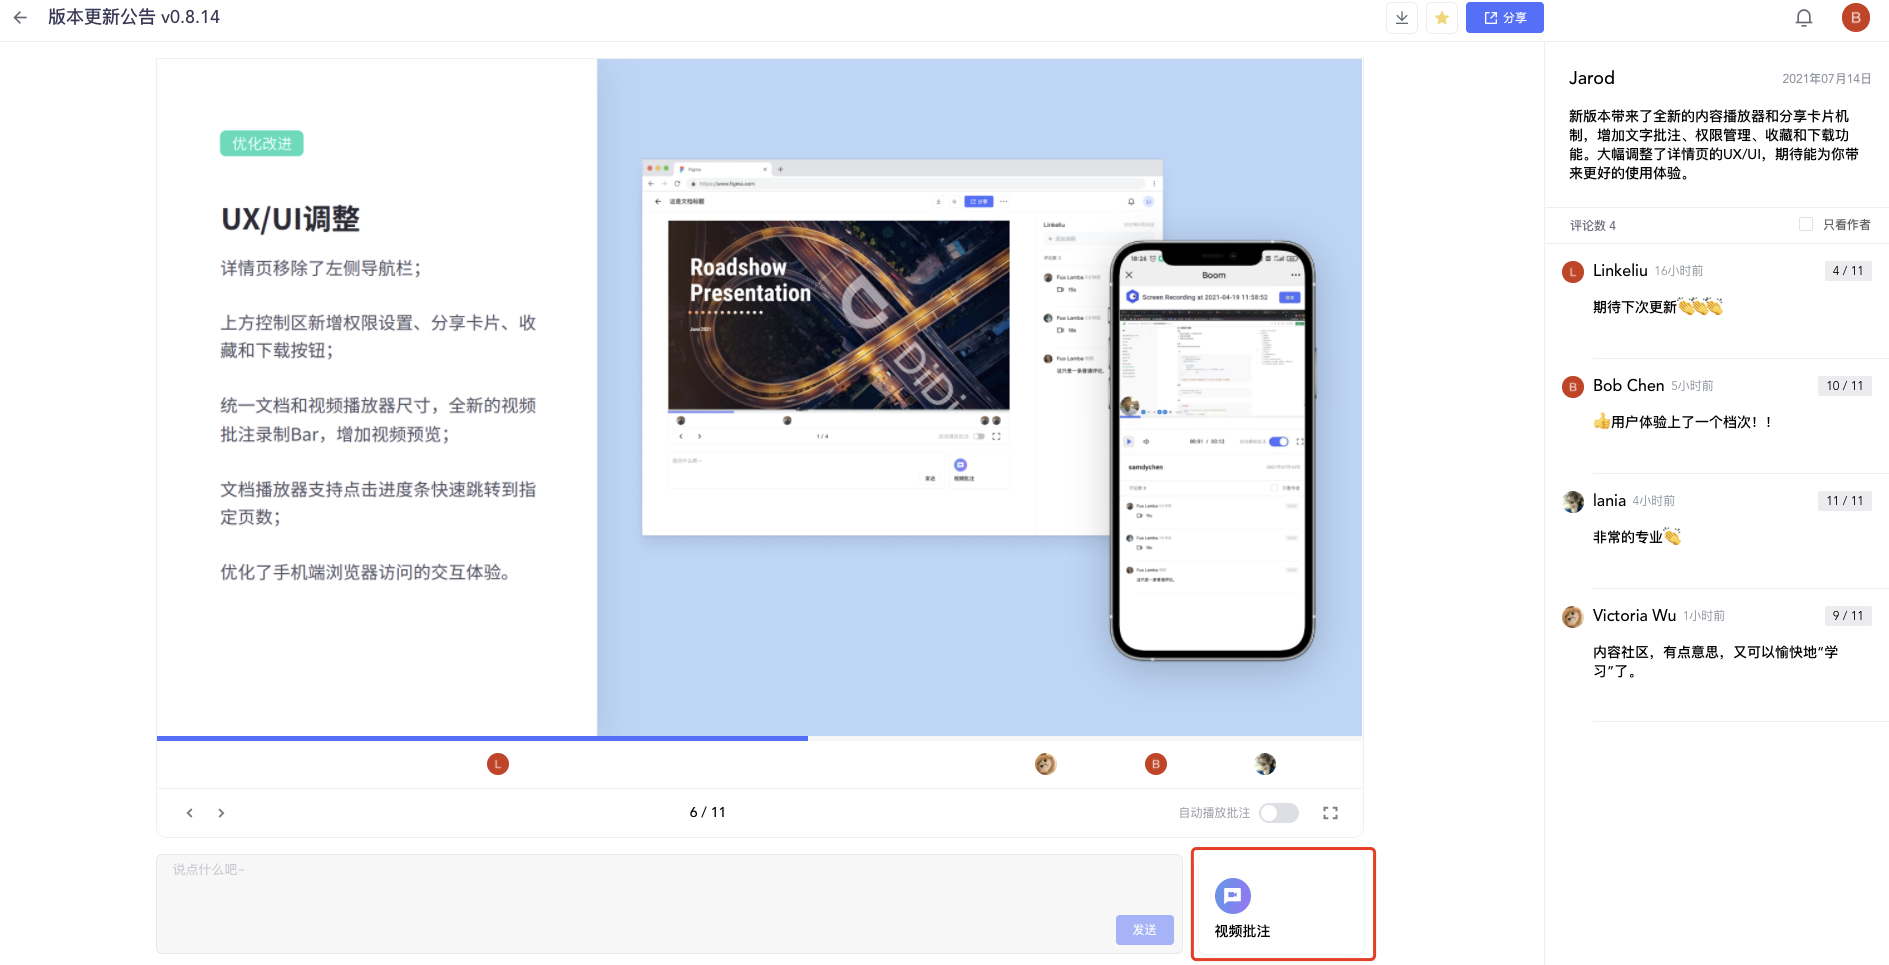This screenshot has width=1889, height=965.
Task: Click the document progress bar
Action: pos(760,739)
